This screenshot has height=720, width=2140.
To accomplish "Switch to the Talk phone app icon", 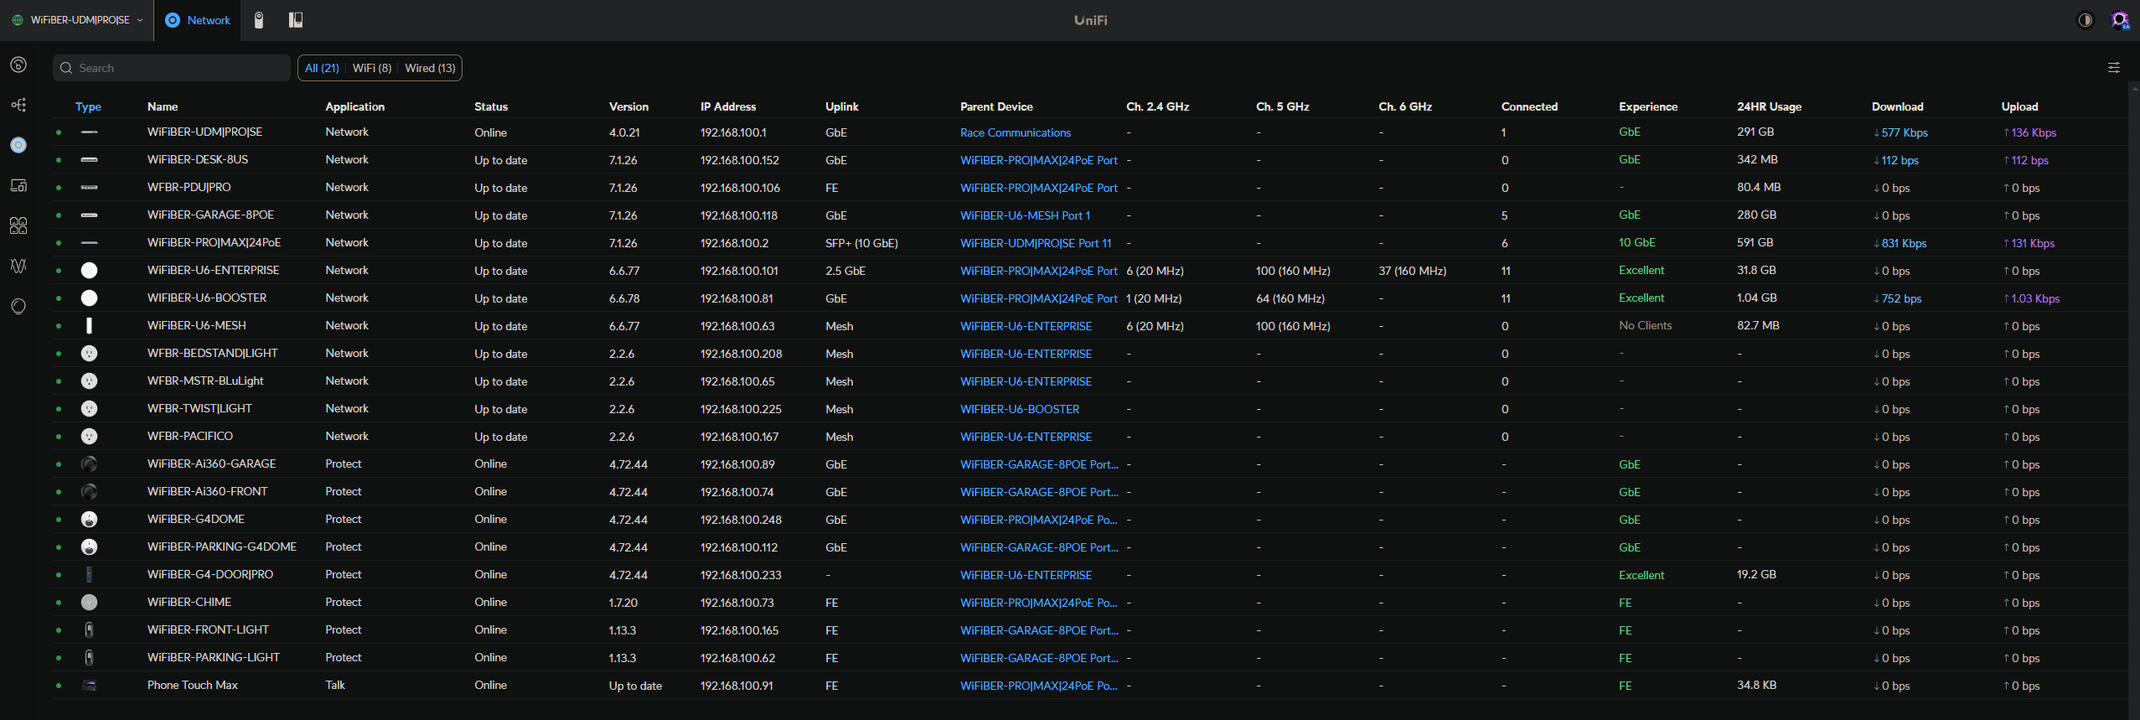I will pos(296,20).
